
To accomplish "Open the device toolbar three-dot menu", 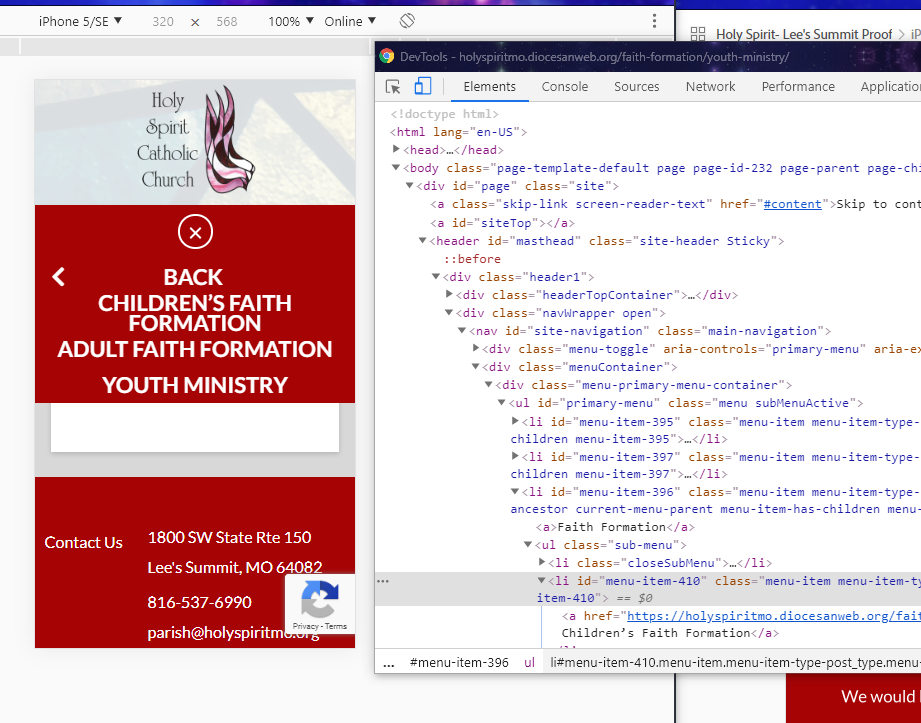I will (x=654, y=21).
